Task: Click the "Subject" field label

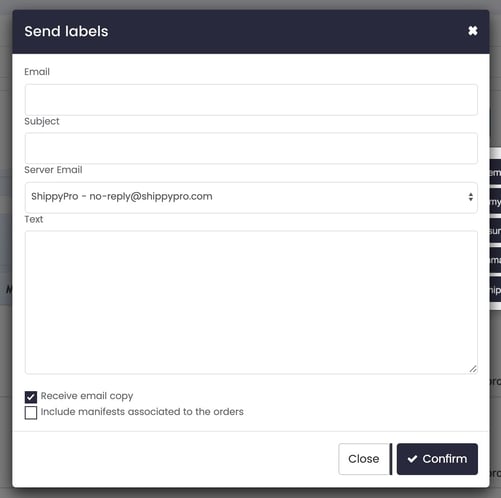Action: pyautogui.click(x=42, y=121)
